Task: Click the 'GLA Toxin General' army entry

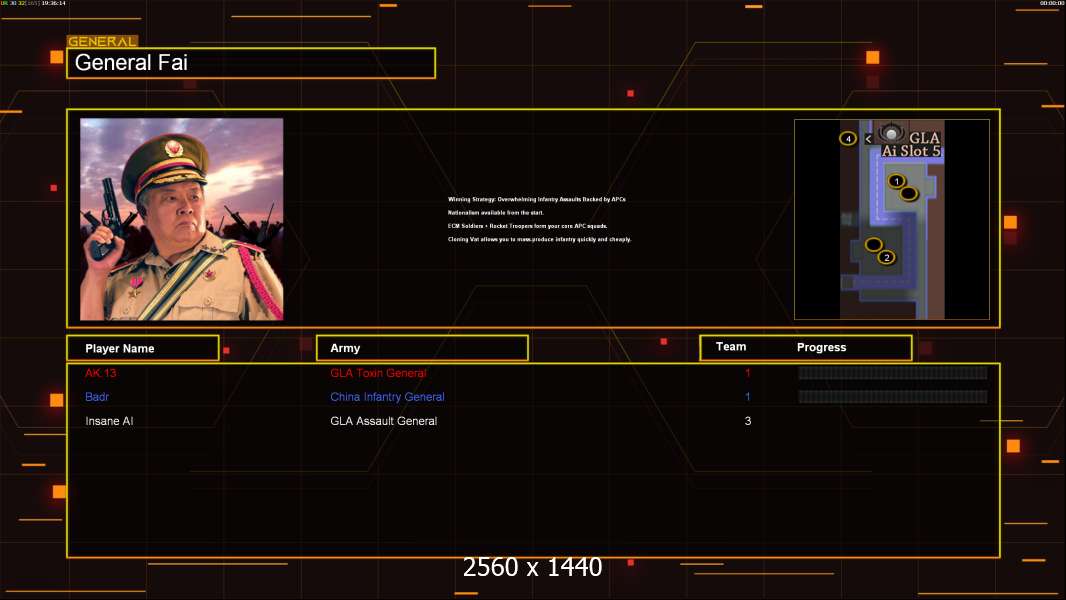Action: 378,373
